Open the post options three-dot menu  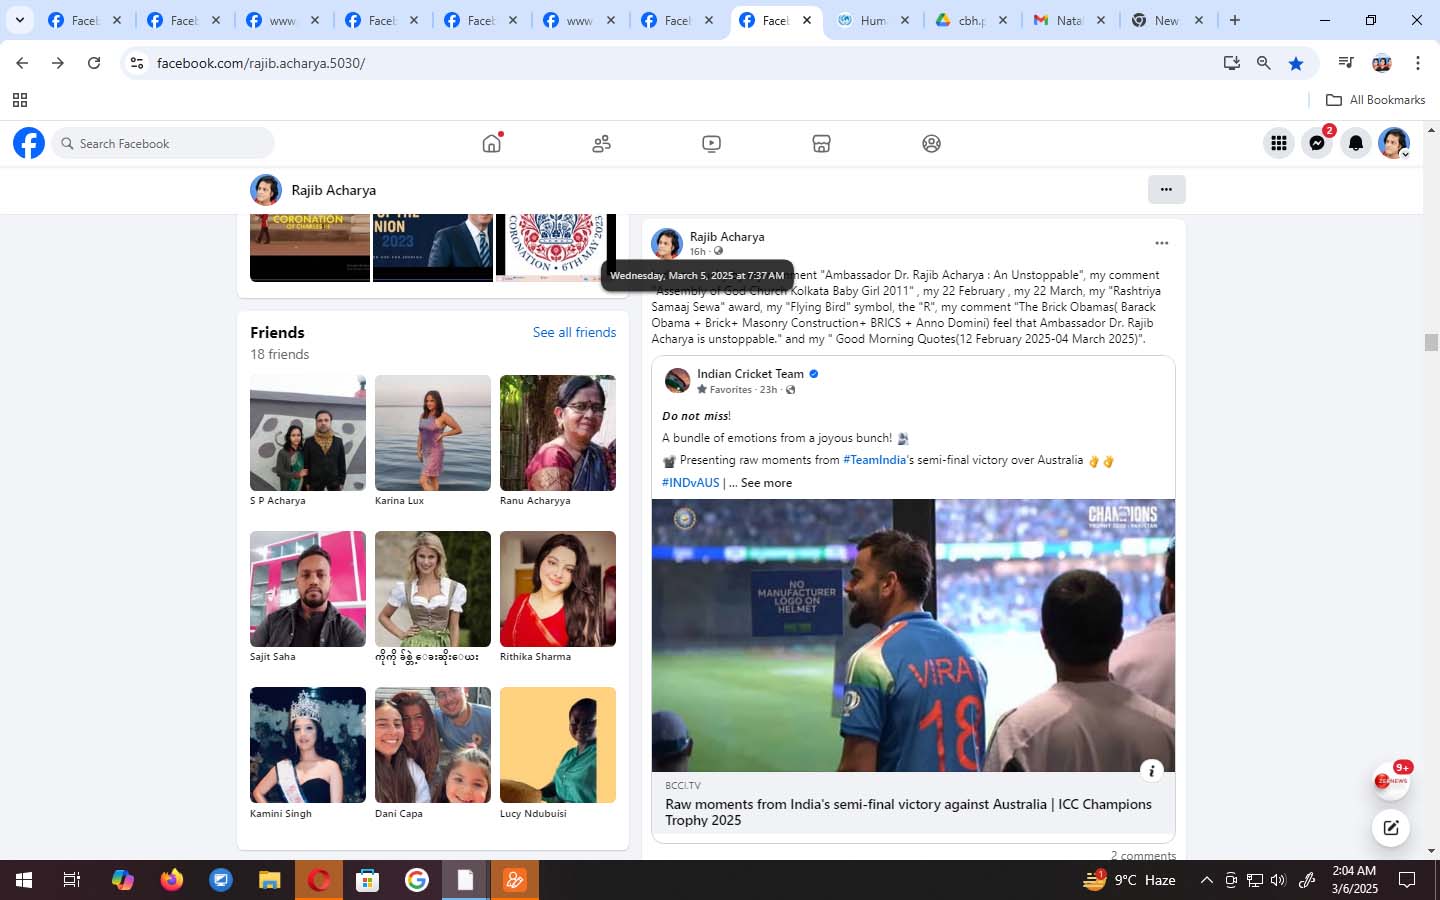pyautogui.click(x=1161, y=243)
